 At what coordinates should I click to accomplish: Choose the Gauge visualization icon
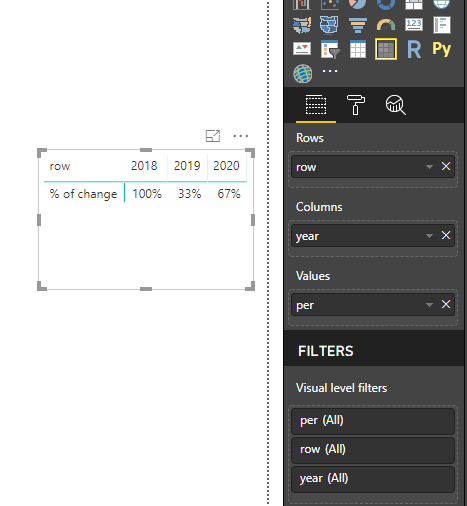386,25
